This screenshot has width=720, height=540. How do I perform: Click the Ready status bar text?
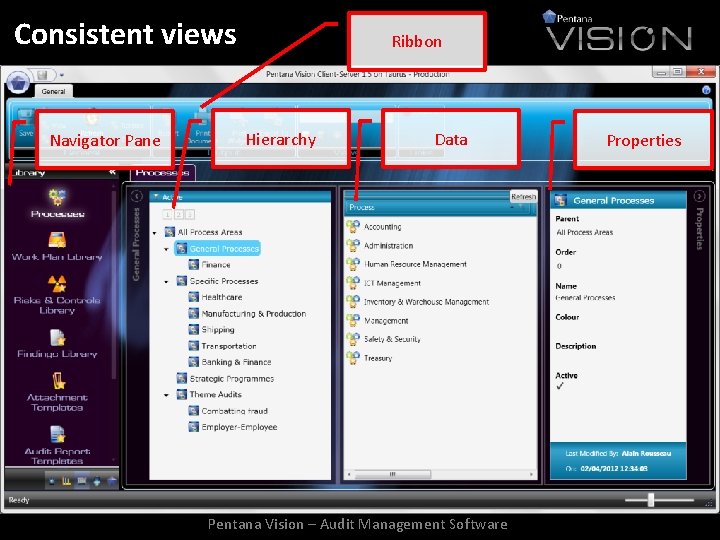point(19,500)
